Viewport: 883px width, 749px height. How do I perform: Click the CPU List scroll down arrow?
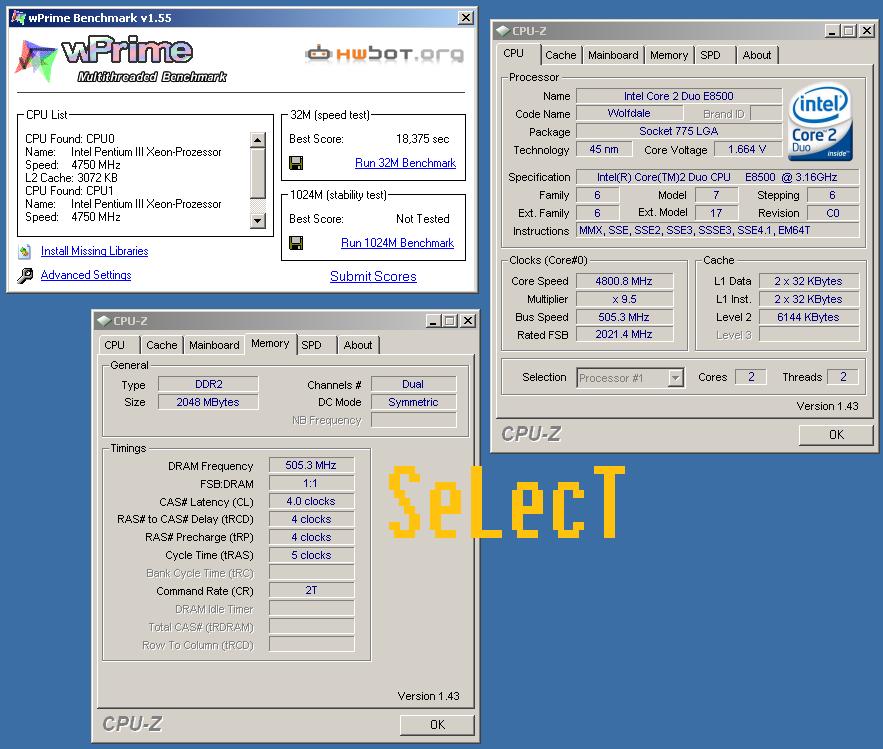[257, 221]
